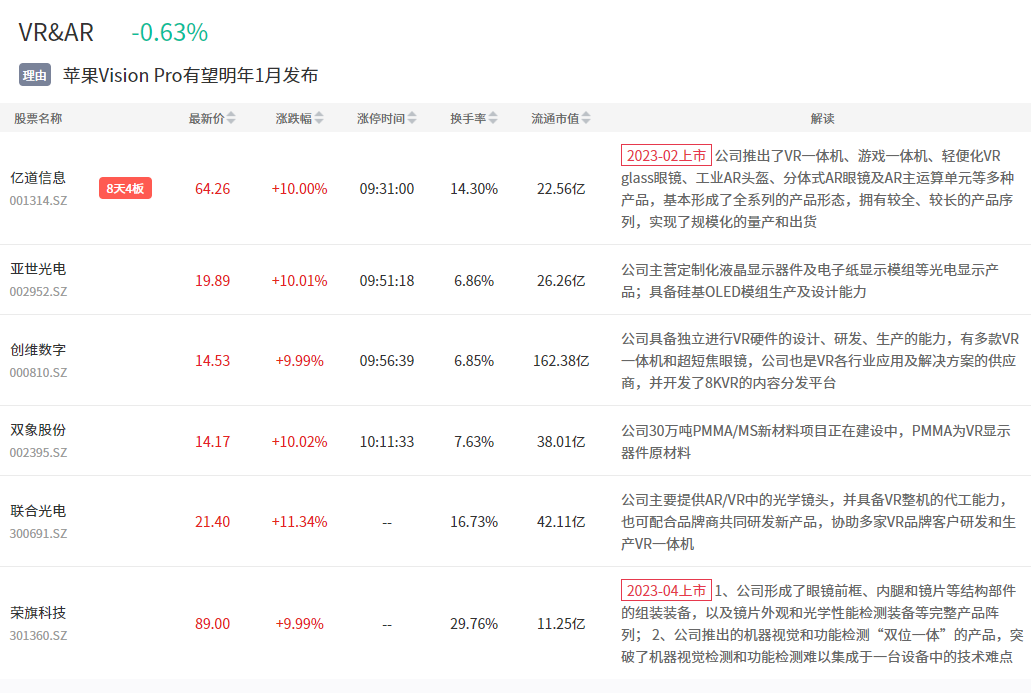Open stock 亿道信息
This screenshot has height=693, width=1031.
38,178
